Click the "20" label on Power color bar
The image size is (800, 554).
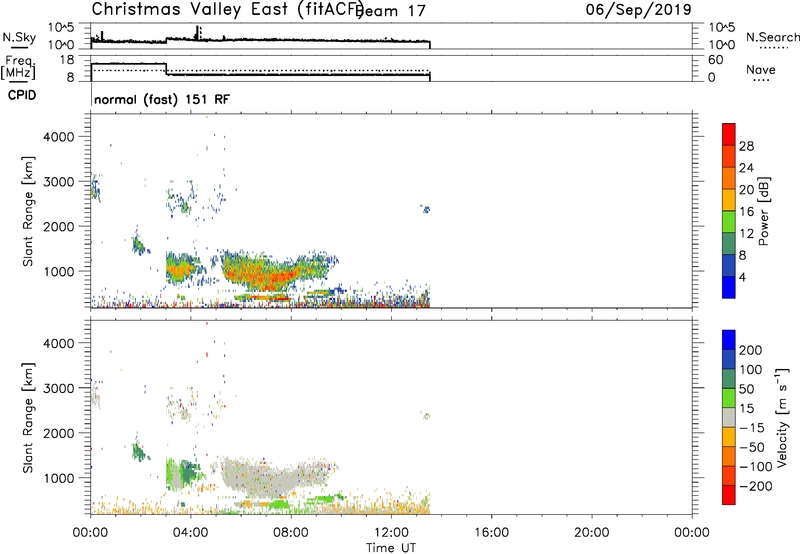point(746,190)
